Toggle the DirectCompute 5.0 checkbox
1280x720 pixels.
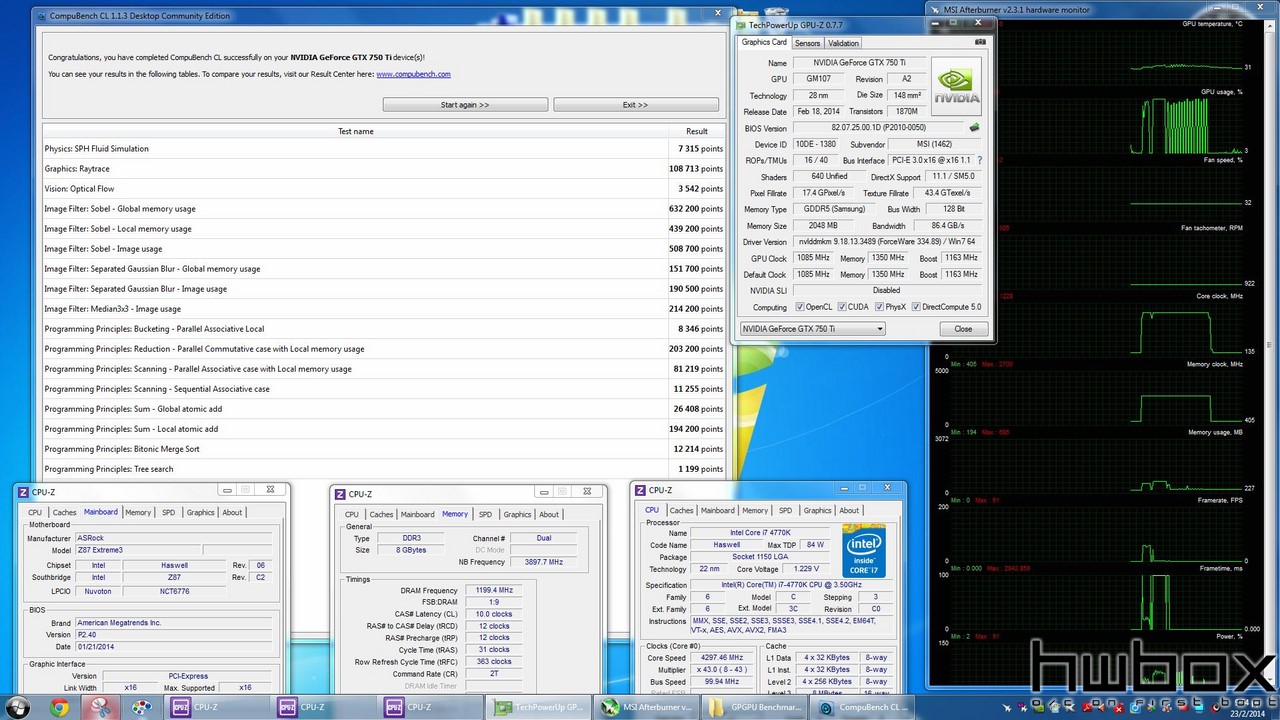click(x=916, y=307)
